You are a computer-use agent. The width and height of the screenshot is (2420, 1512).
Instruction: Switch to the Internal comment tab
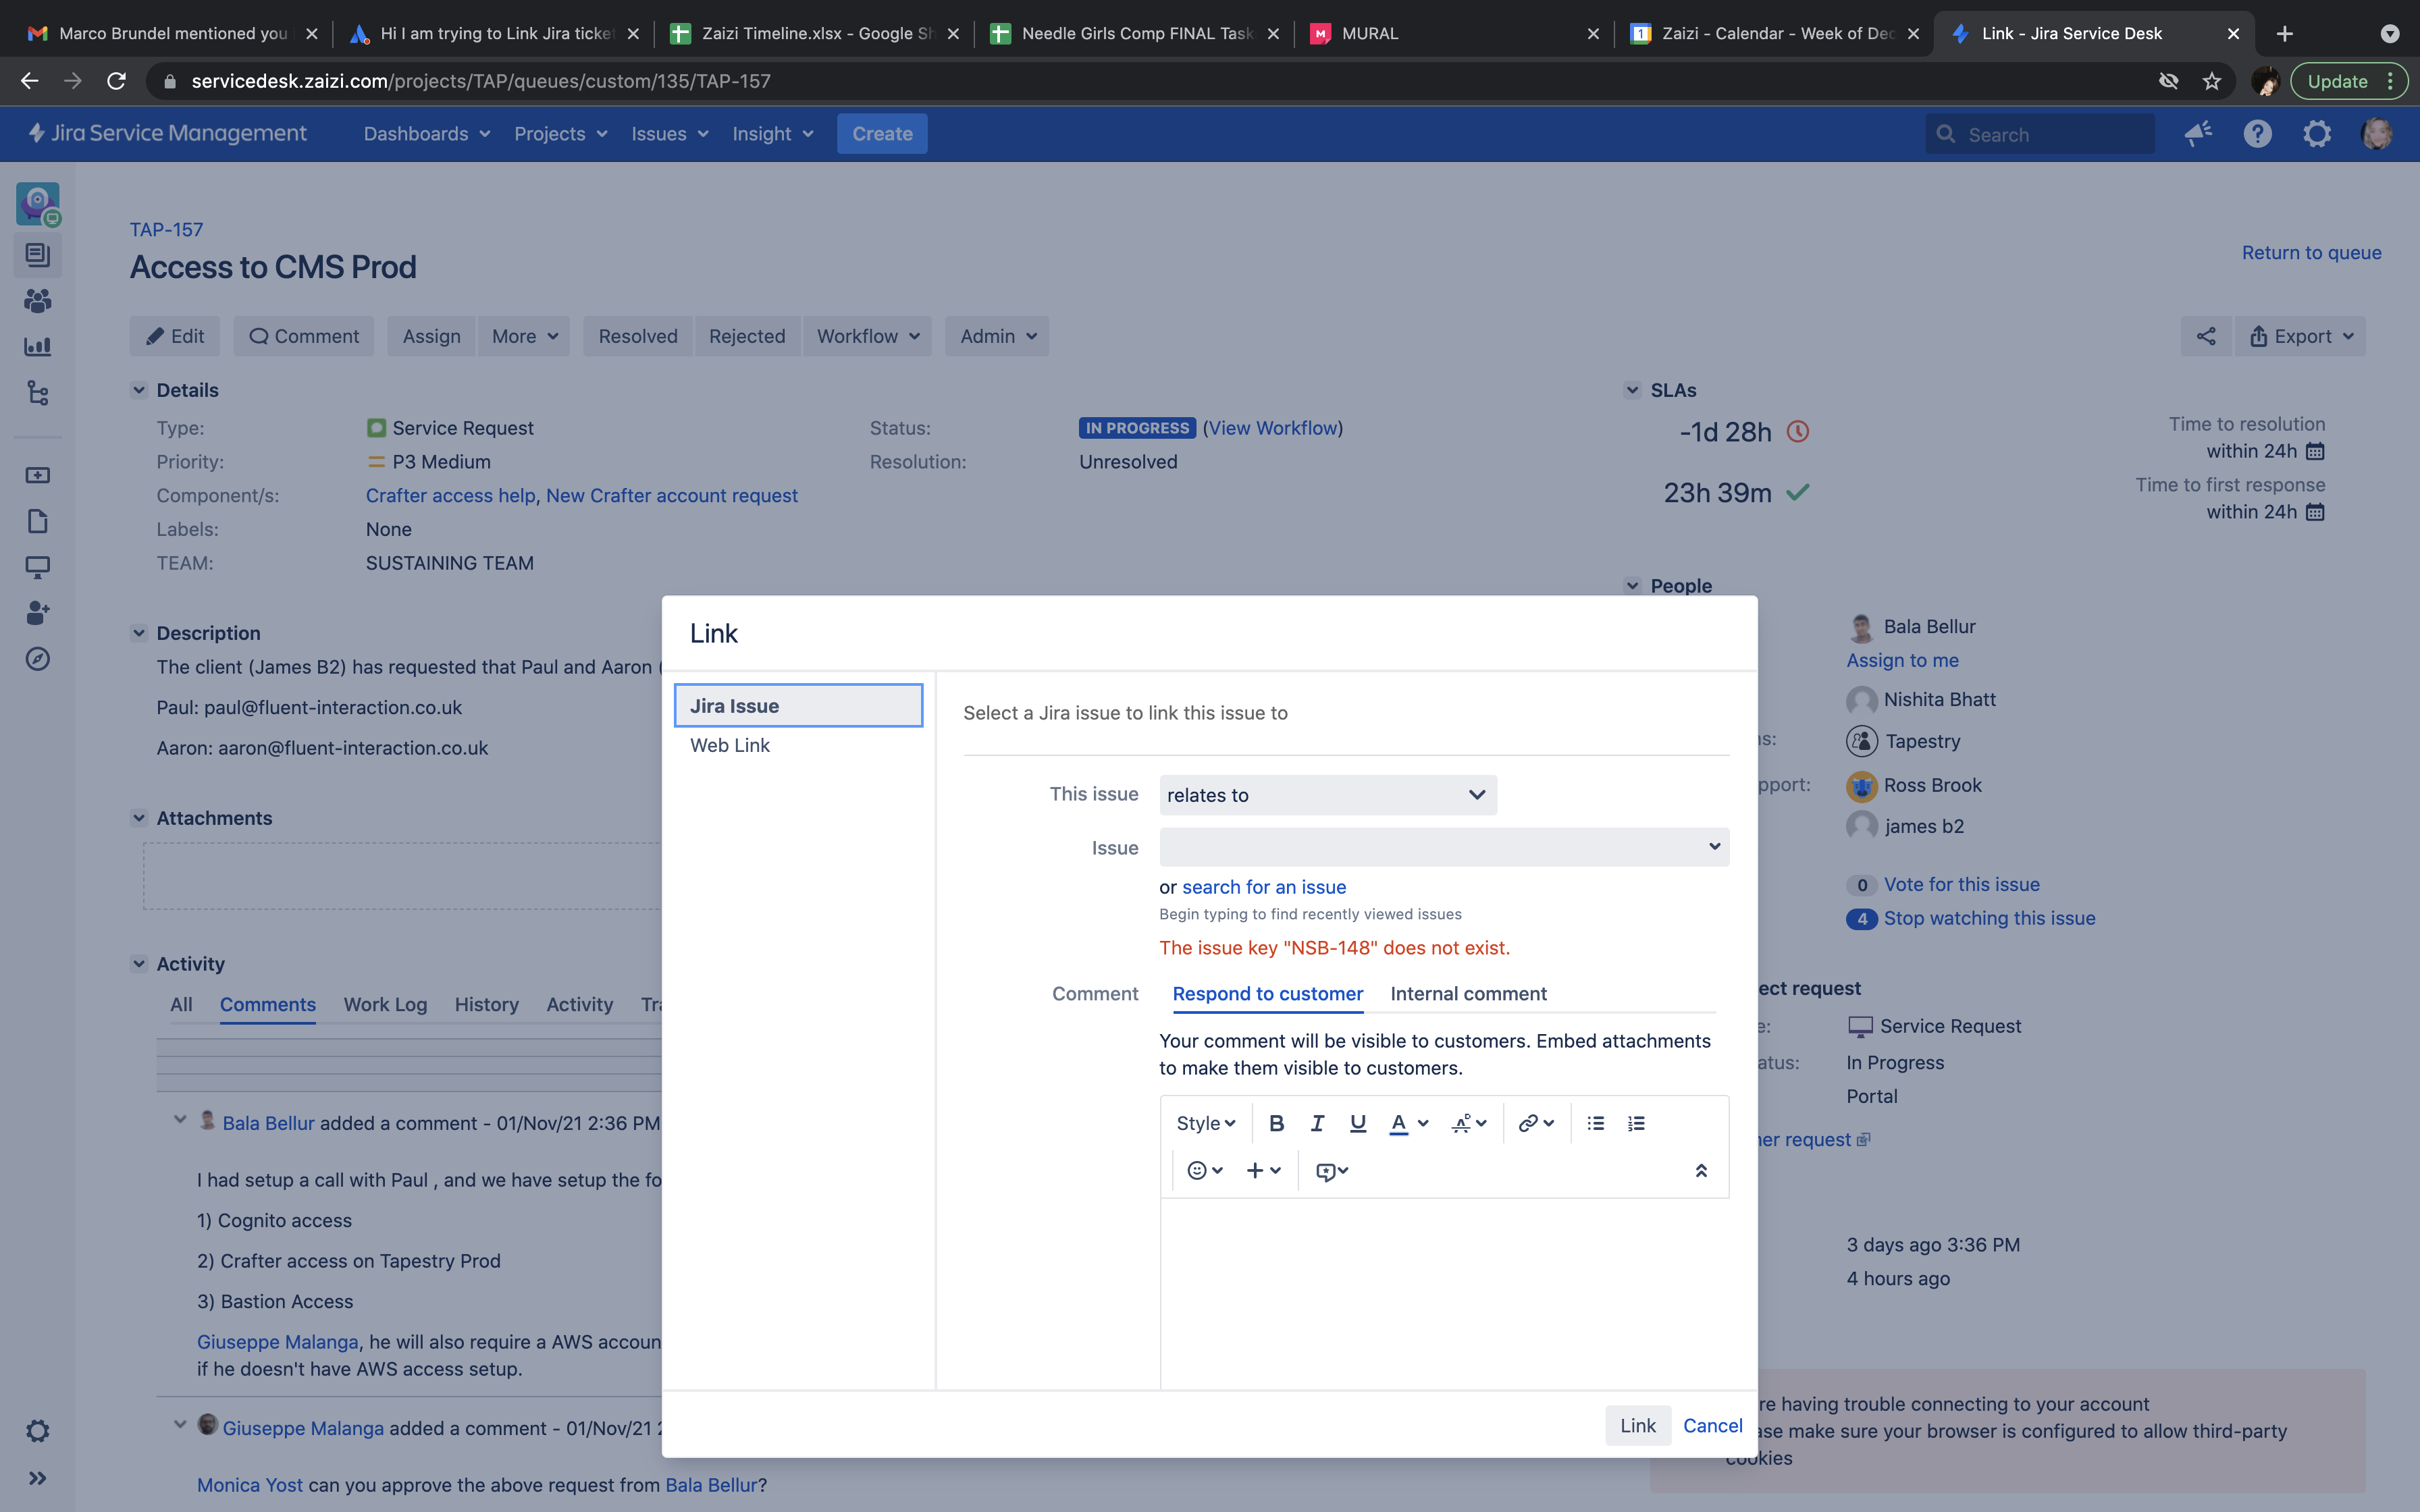pos(1467,994)
